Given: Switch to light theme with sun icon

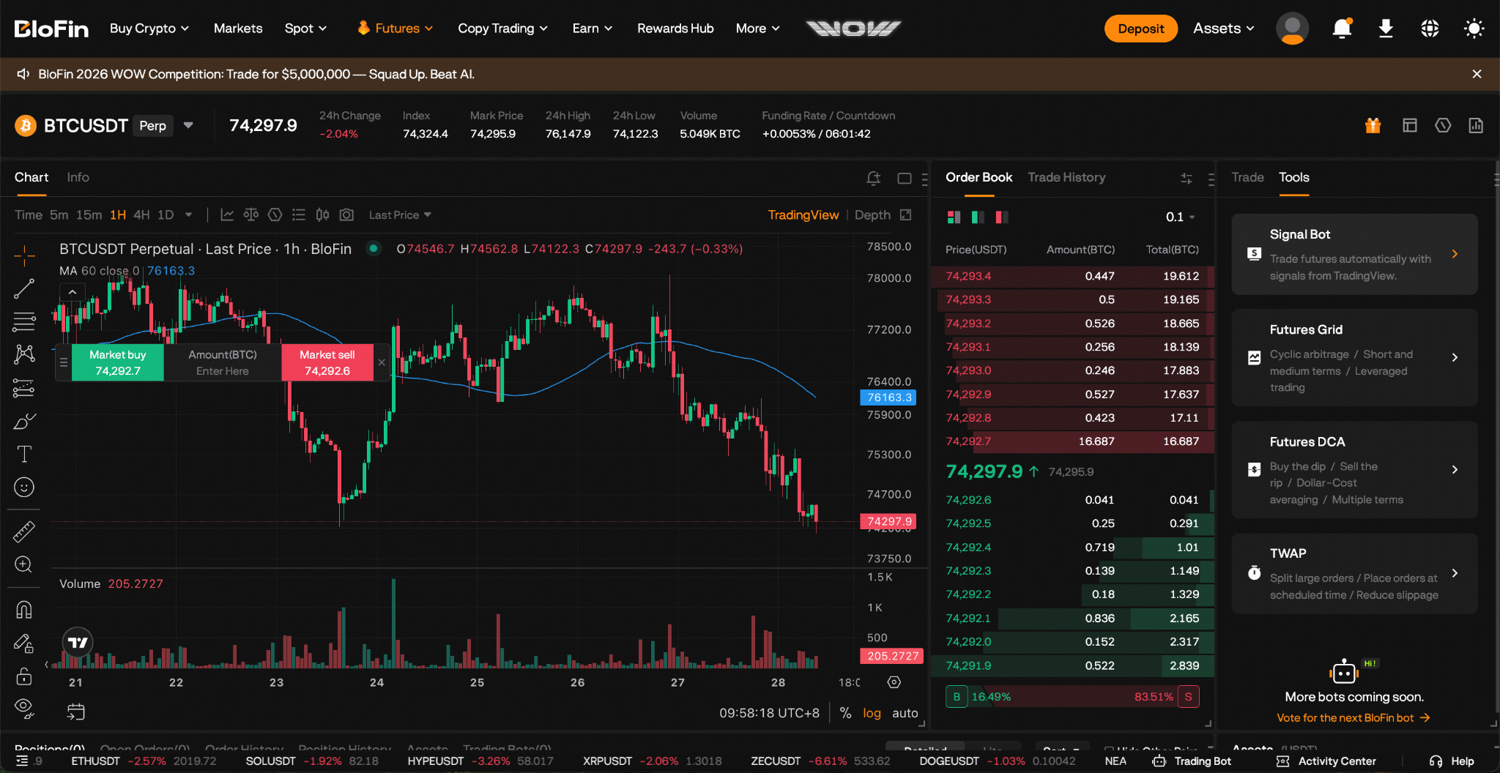Looking at the screenshot, I should click(x=1474, y=29).
